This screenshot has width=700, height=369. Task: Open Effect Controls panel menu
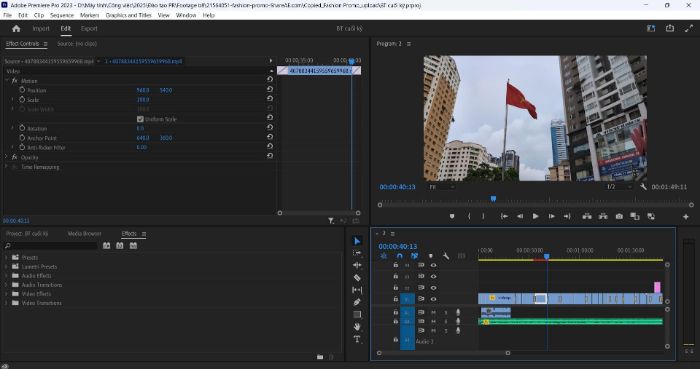46,44
